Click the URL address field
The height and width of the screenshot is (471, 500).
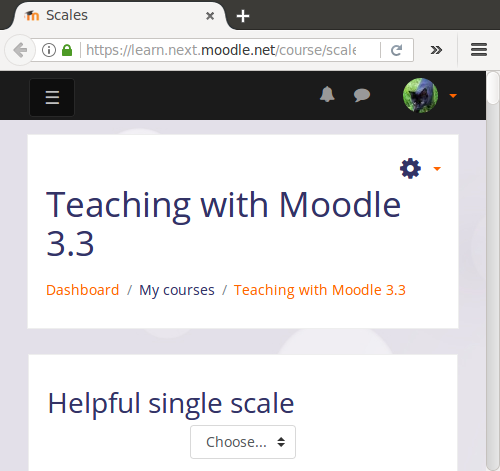[x=230, y=50]
